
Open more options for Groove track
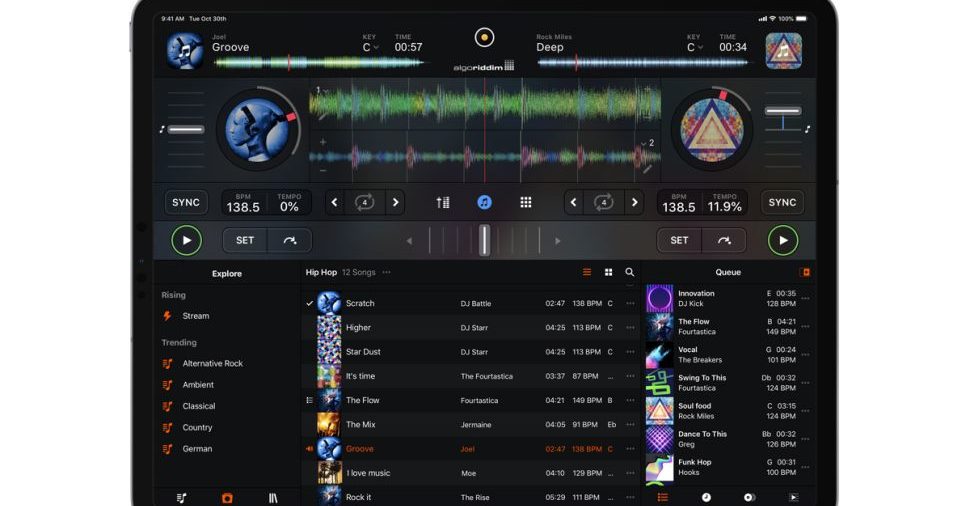point(630,448)
